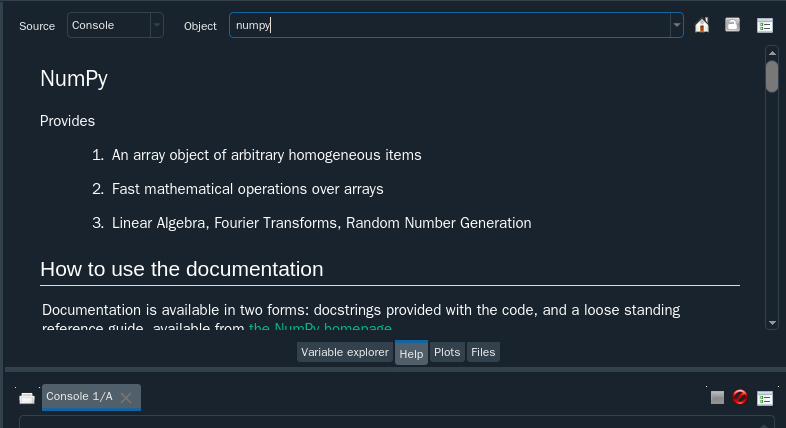Open the console pane options menu icon
The width and height of the screenshot is (786, 428).
tap(764, 398)
